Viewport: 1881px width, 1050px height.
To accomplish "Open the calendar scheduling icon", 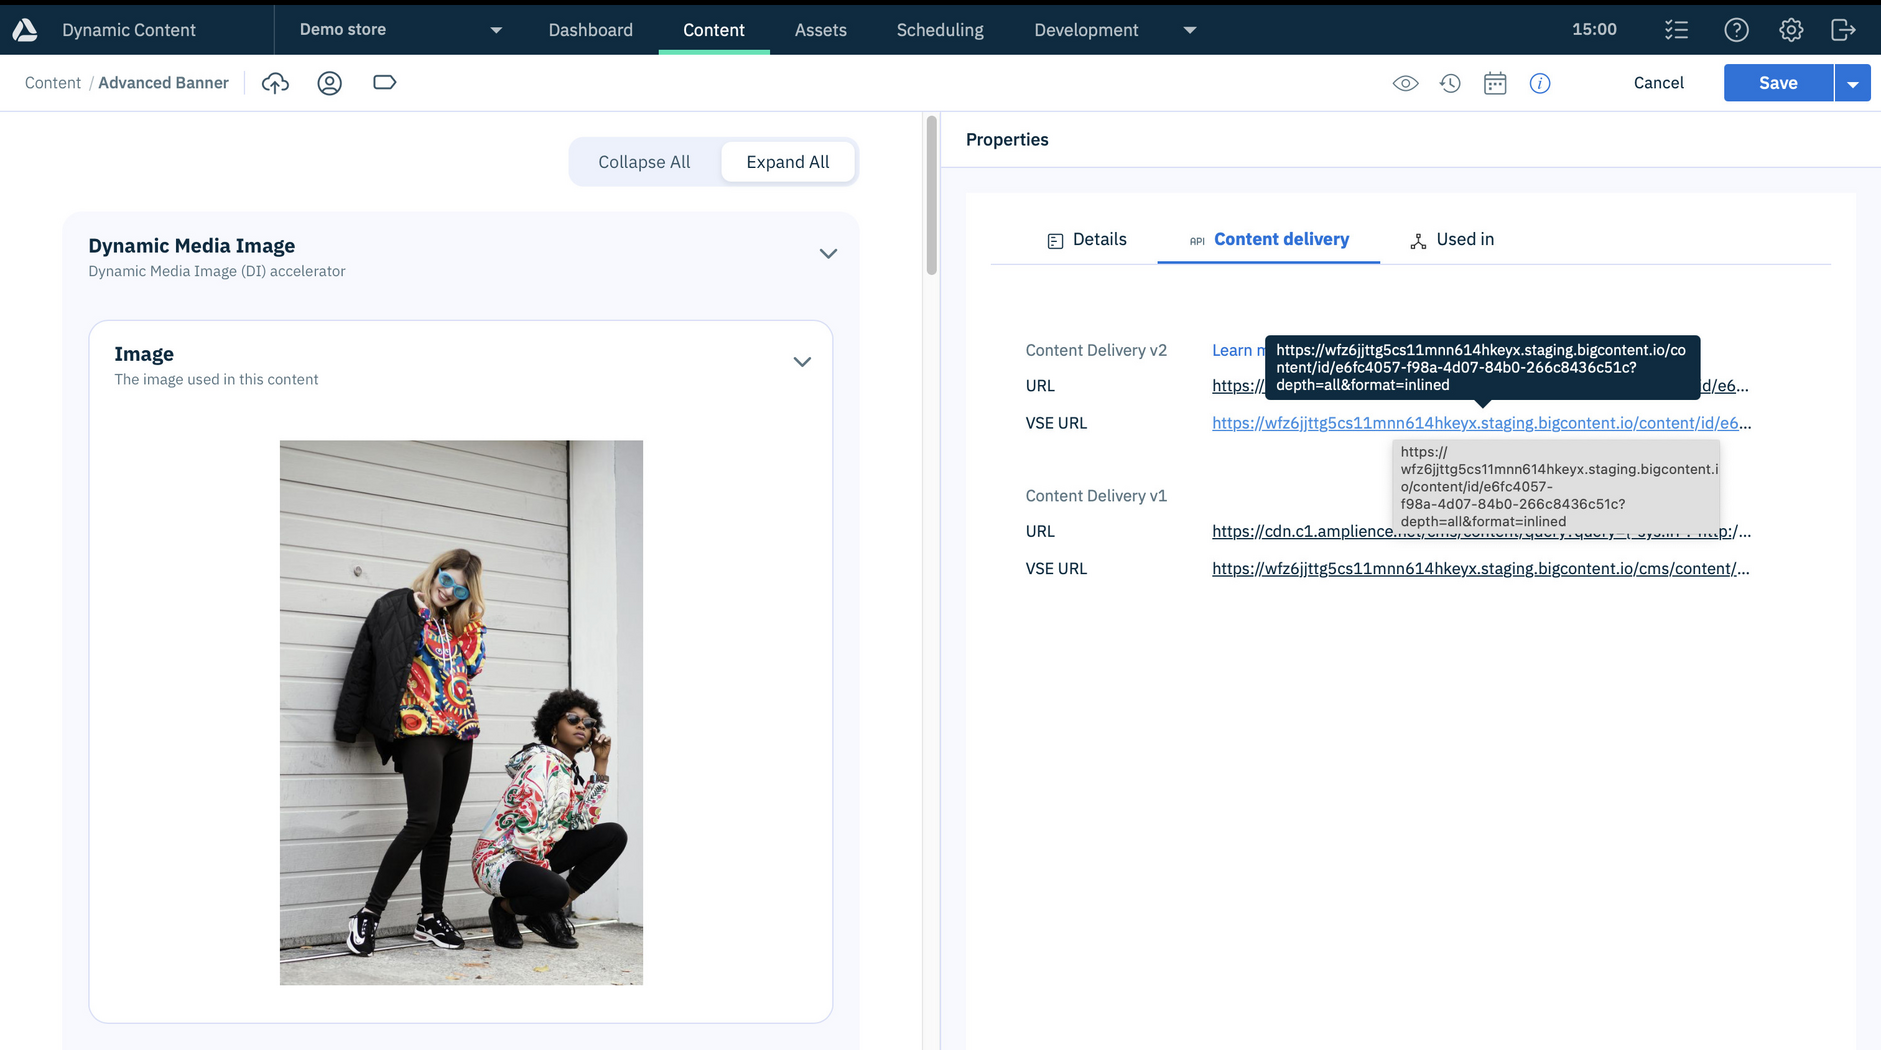I will [1495, 83].
